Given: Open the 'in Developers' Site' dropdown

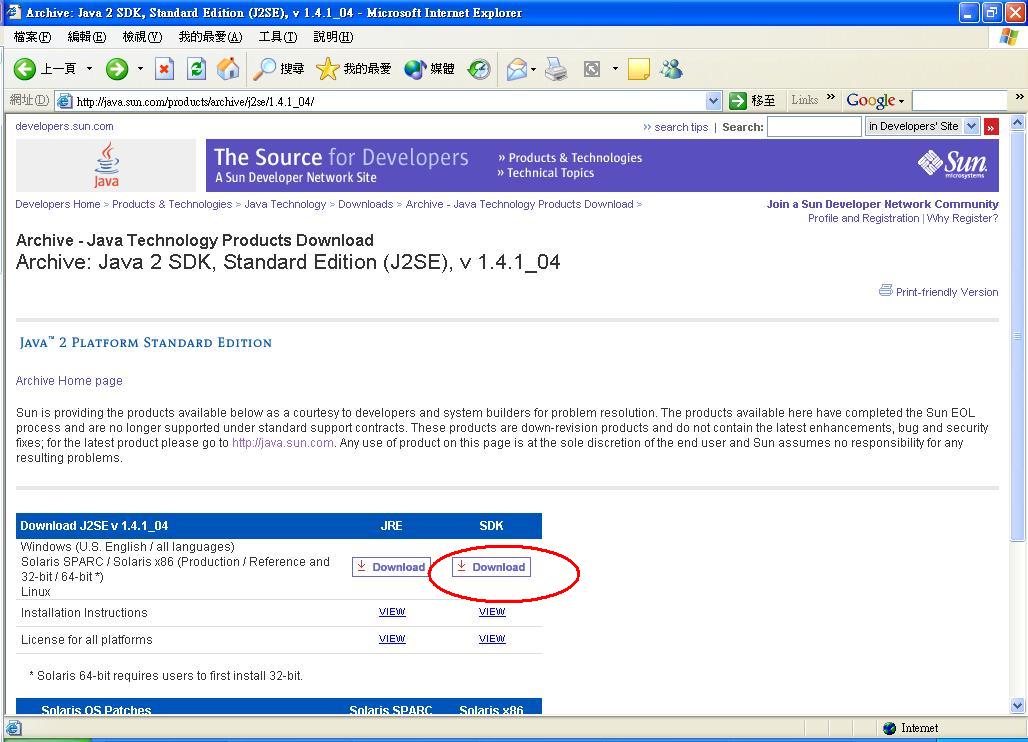Looking at the screenshot, I should (x=972, y=127).
